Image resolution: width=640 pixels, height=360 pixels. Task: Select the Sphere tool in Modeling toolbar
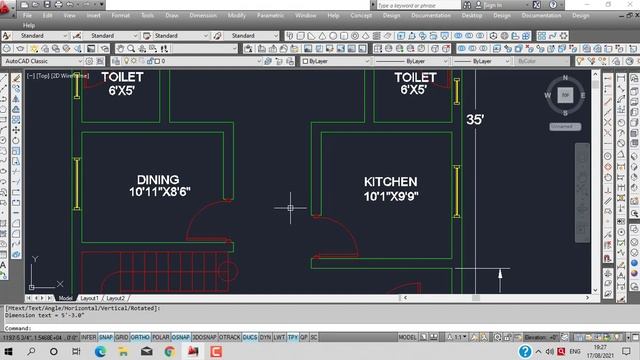333,36
